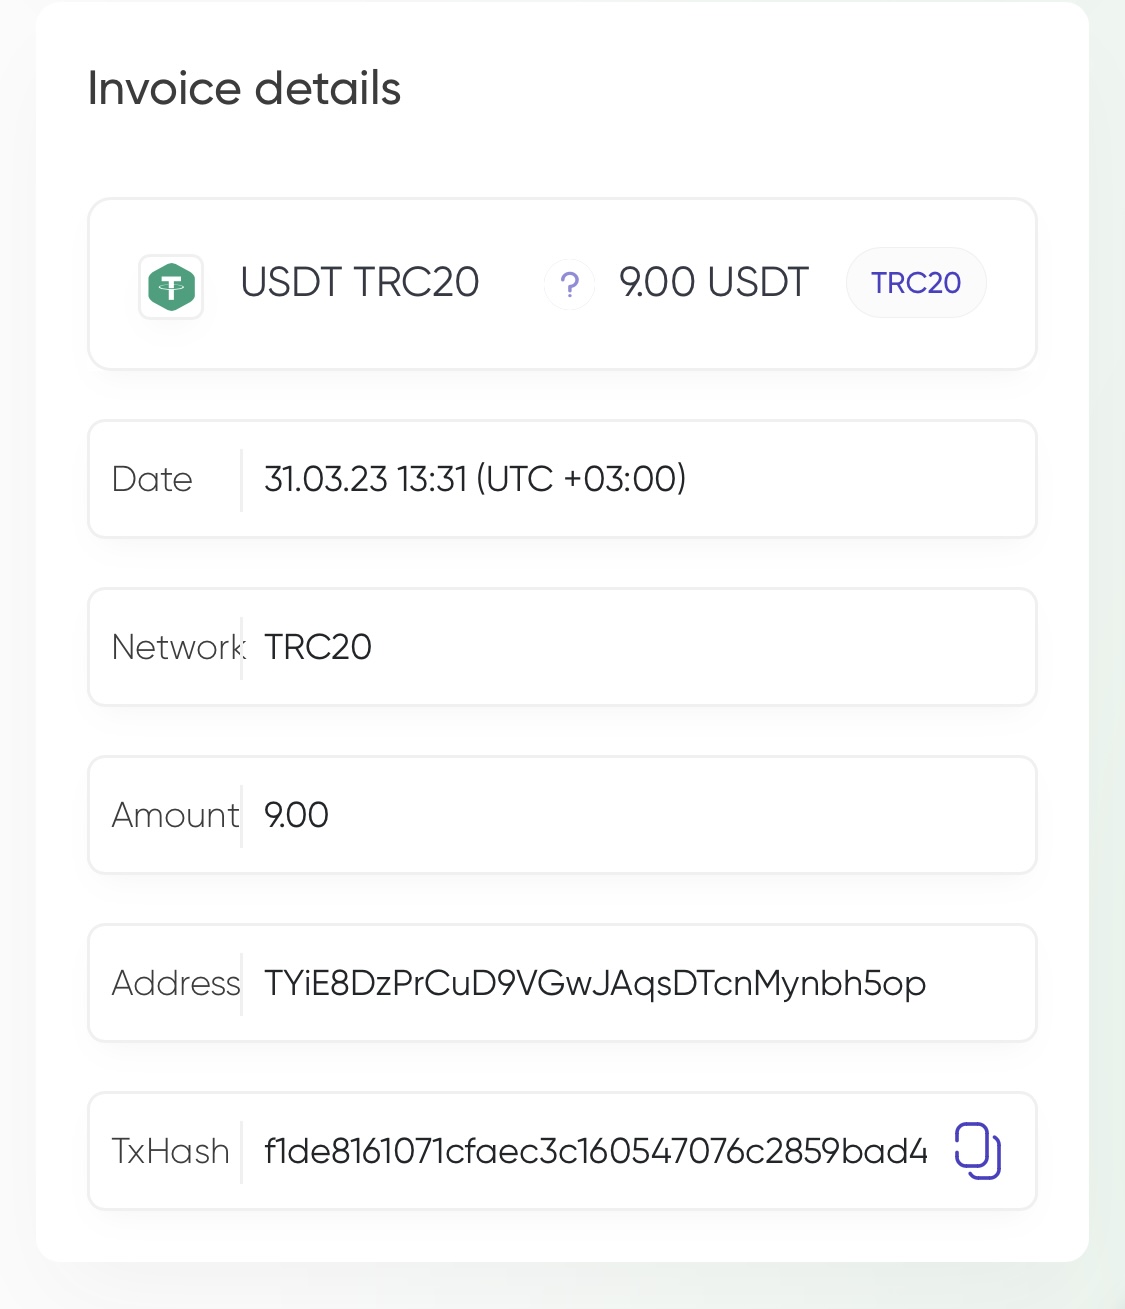Click empty area of the Network row
Viewport: 1125px width, 1309px height.
pos(700,647)
